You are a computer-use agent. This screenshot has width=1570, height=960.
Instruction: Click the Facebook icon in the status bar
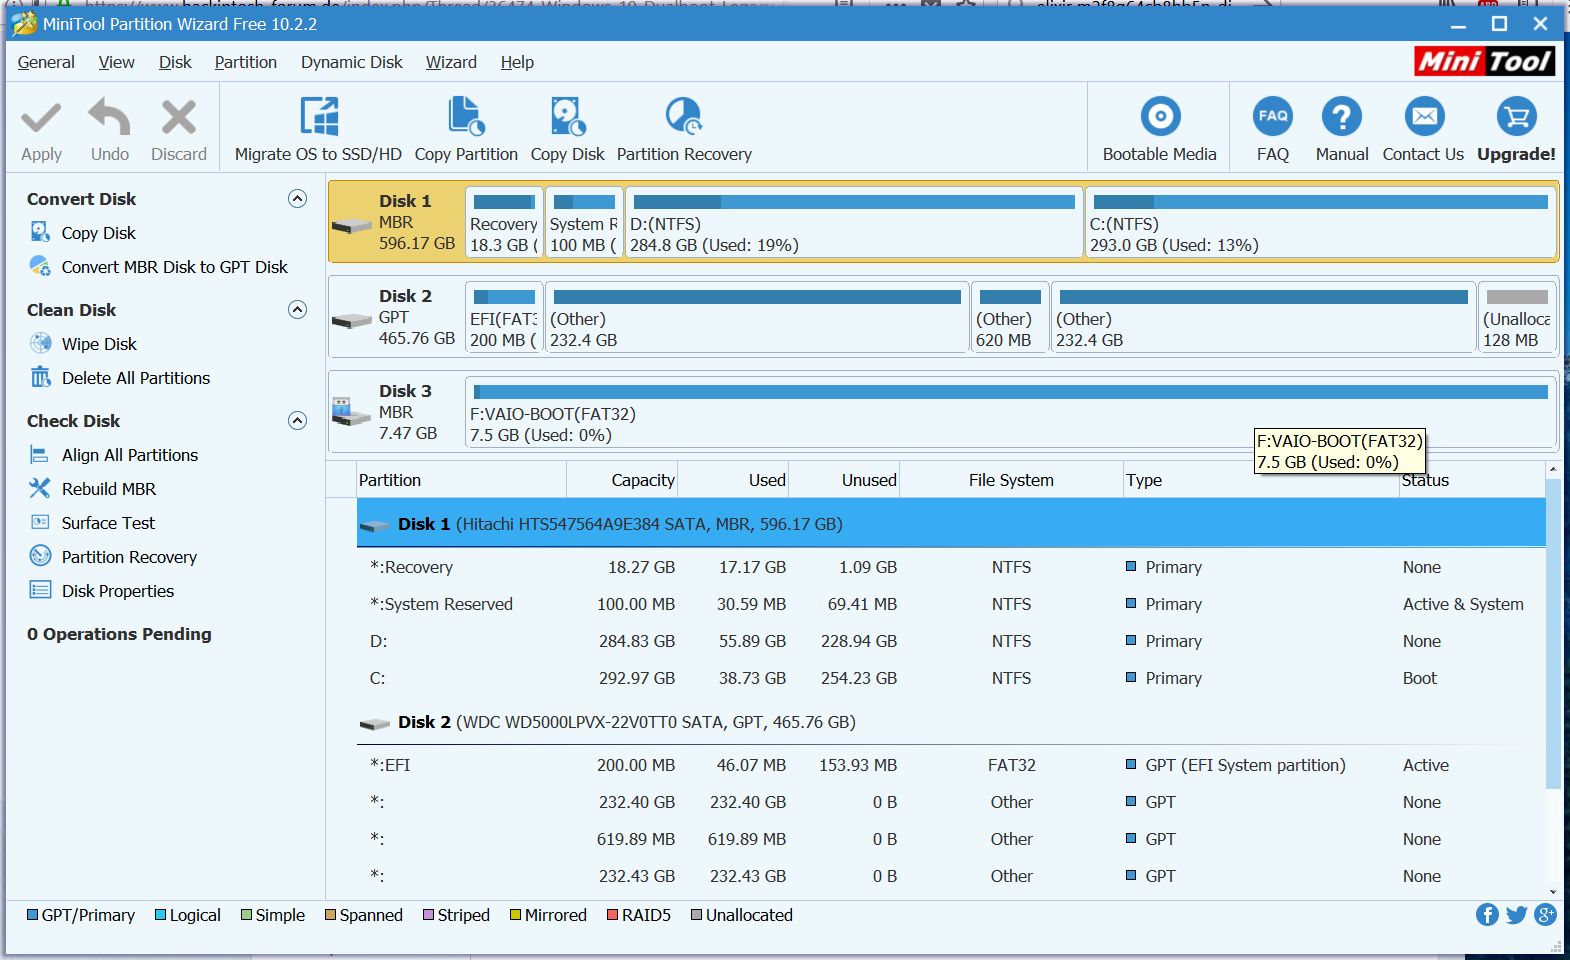tap(1487, 915)
